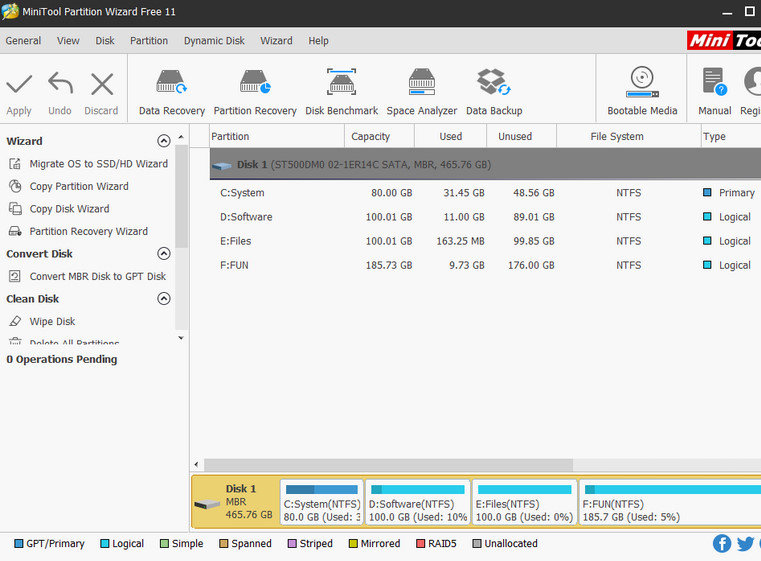This screenshot has height=561, width=761.
Task: Click the Unallocated legend swatch
Action: (477, 544)
